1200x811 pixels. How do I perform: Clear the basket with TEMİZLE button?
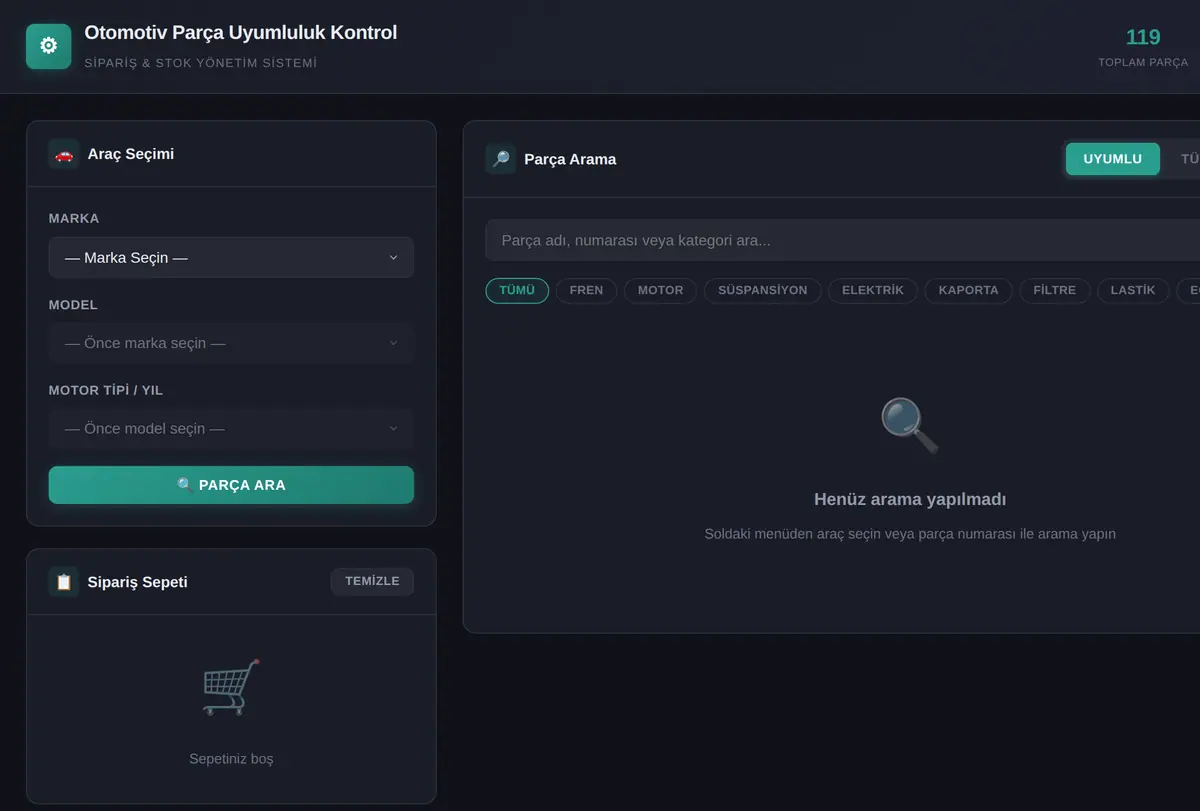coord(372,581)
